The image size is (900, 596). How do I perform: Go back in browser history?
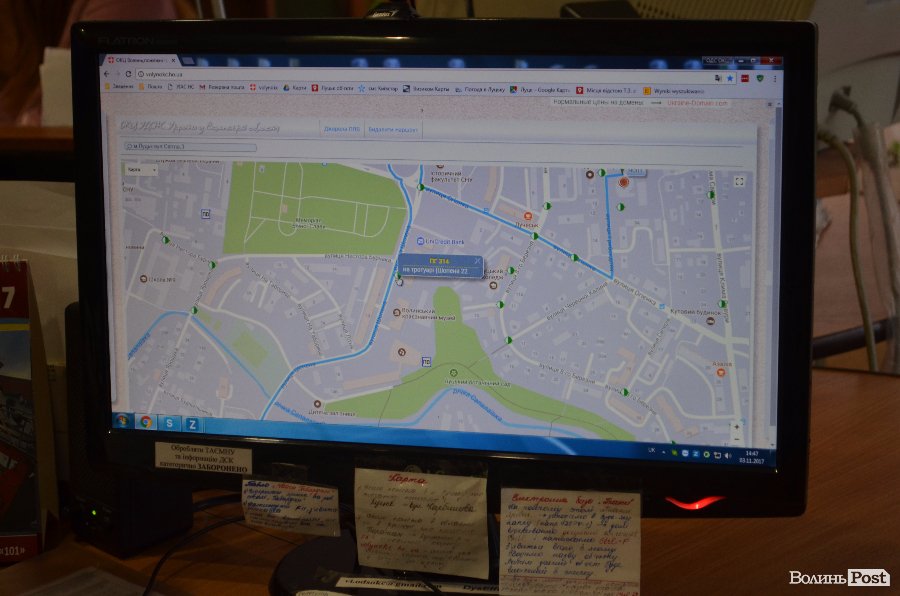click(108, 74)
